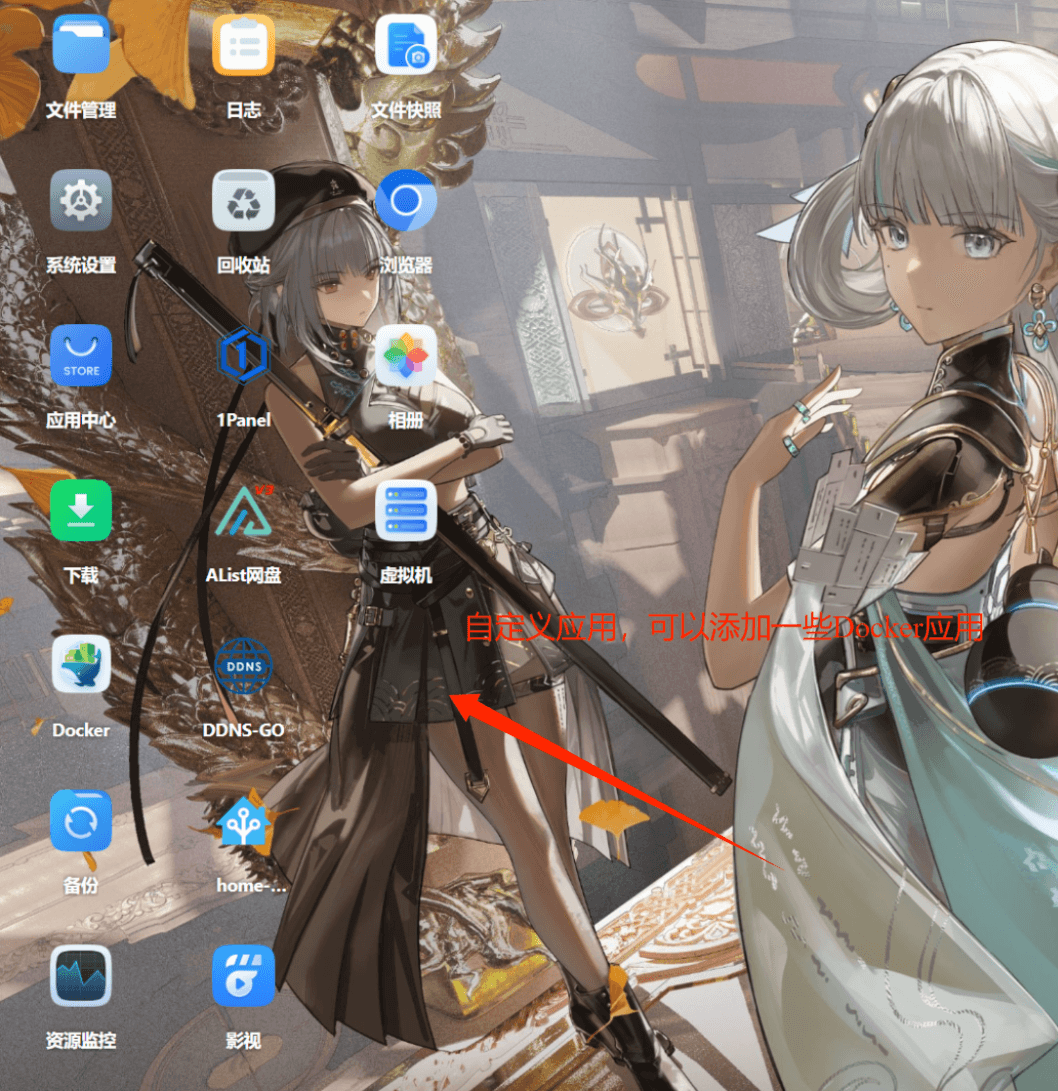Click the AList网盘 label text

click(x=243, y=575)
